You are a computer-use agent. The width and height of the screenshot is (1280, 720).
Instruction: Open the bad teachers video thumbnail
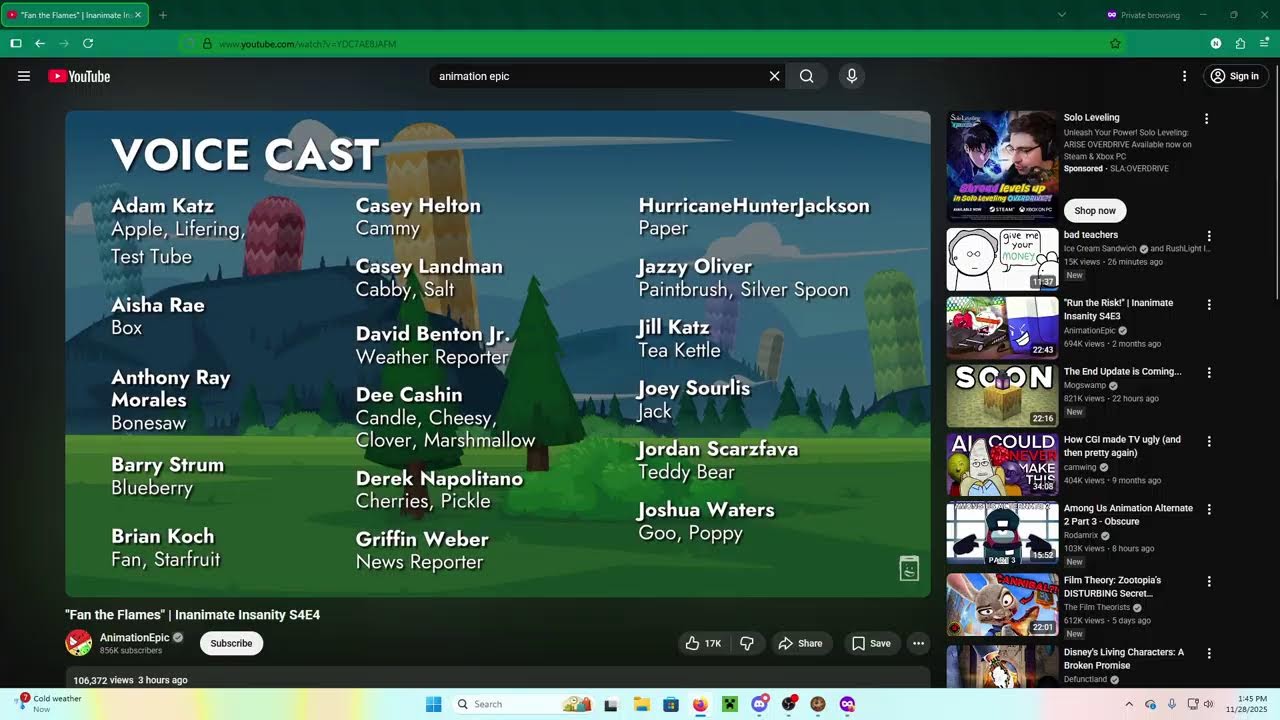pyautogui.click(x=1002, y=259)
